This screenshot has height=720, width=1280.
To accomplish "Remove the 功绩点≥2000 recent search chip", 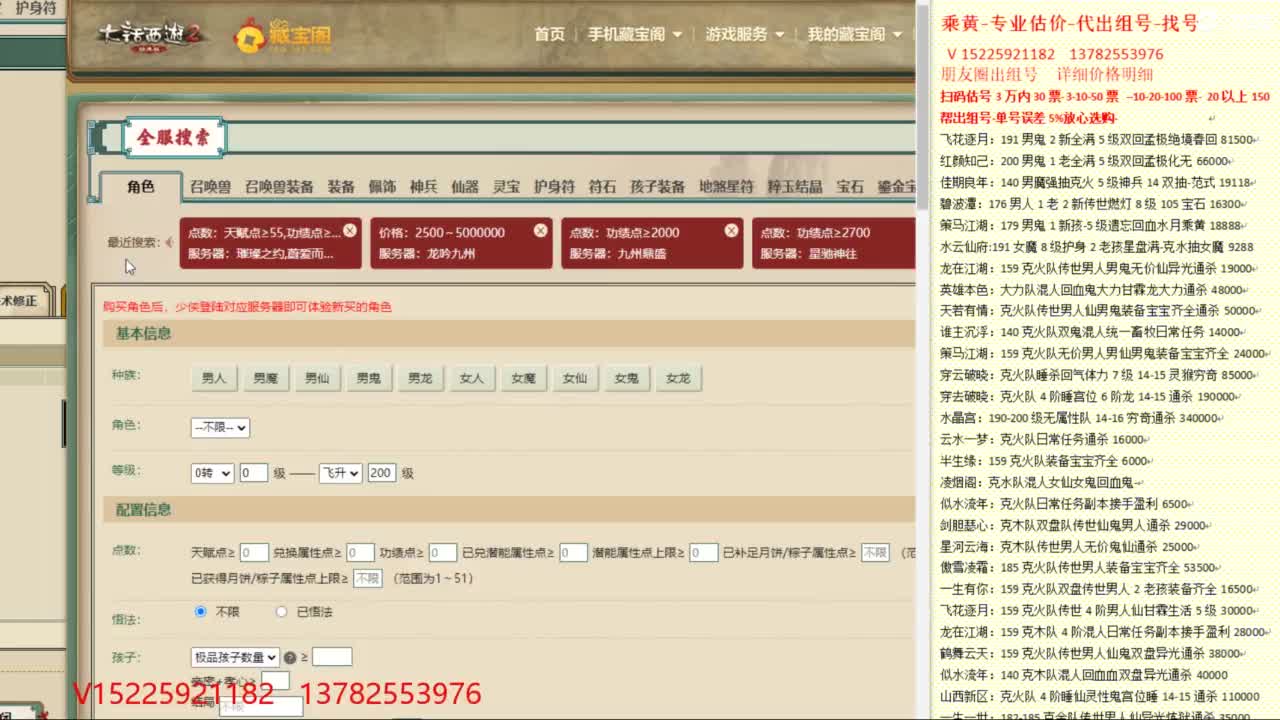I will point(731,231).
